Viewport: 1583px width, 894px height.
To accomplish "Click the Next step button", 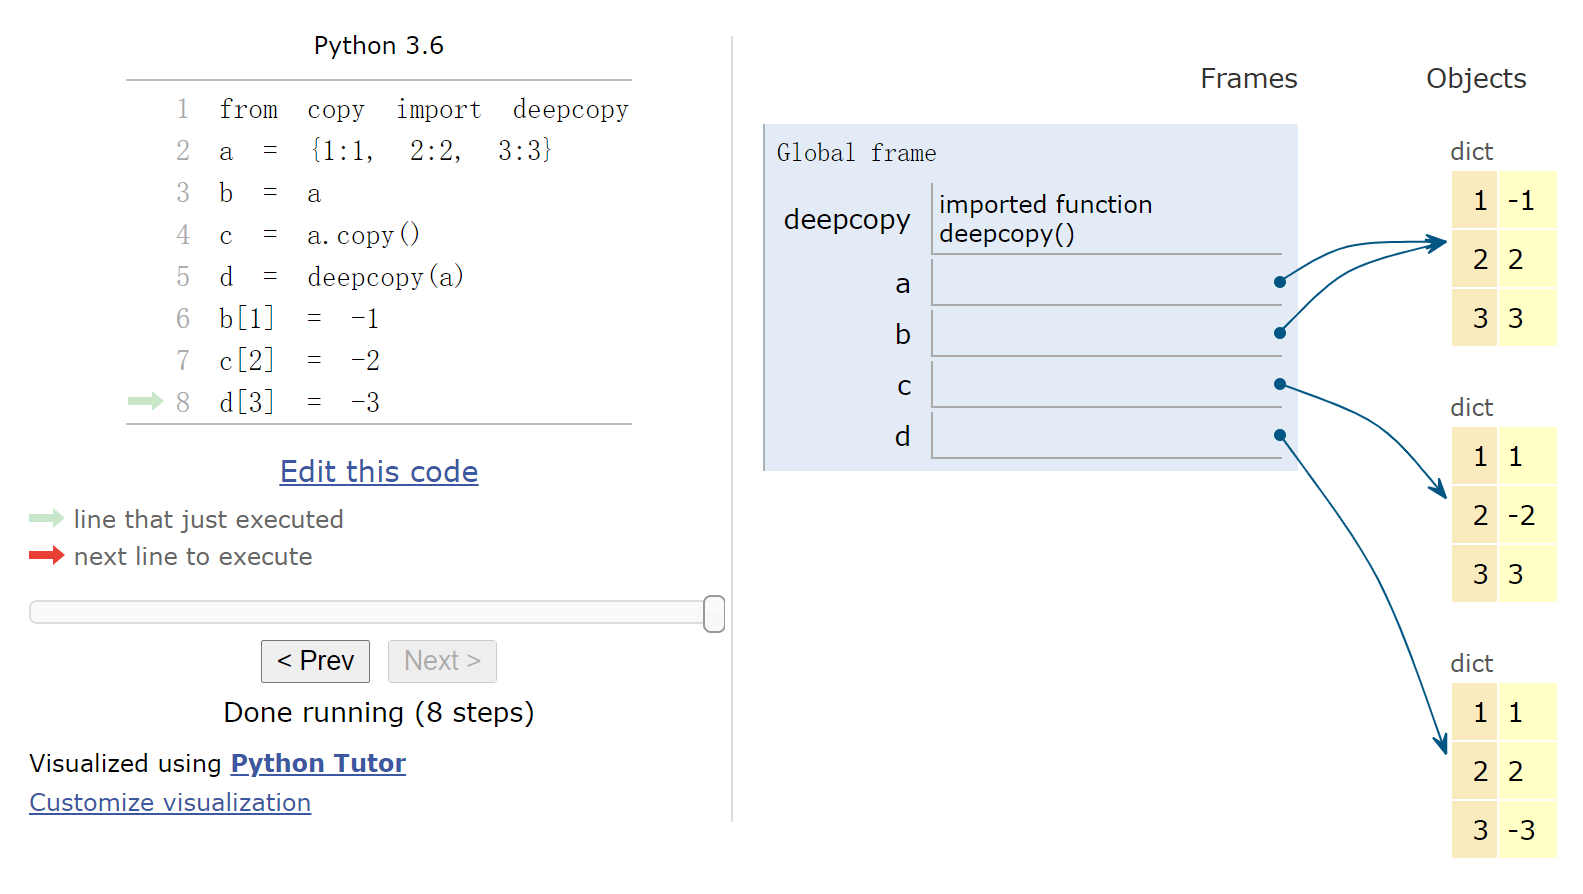I will pos(442,661).
